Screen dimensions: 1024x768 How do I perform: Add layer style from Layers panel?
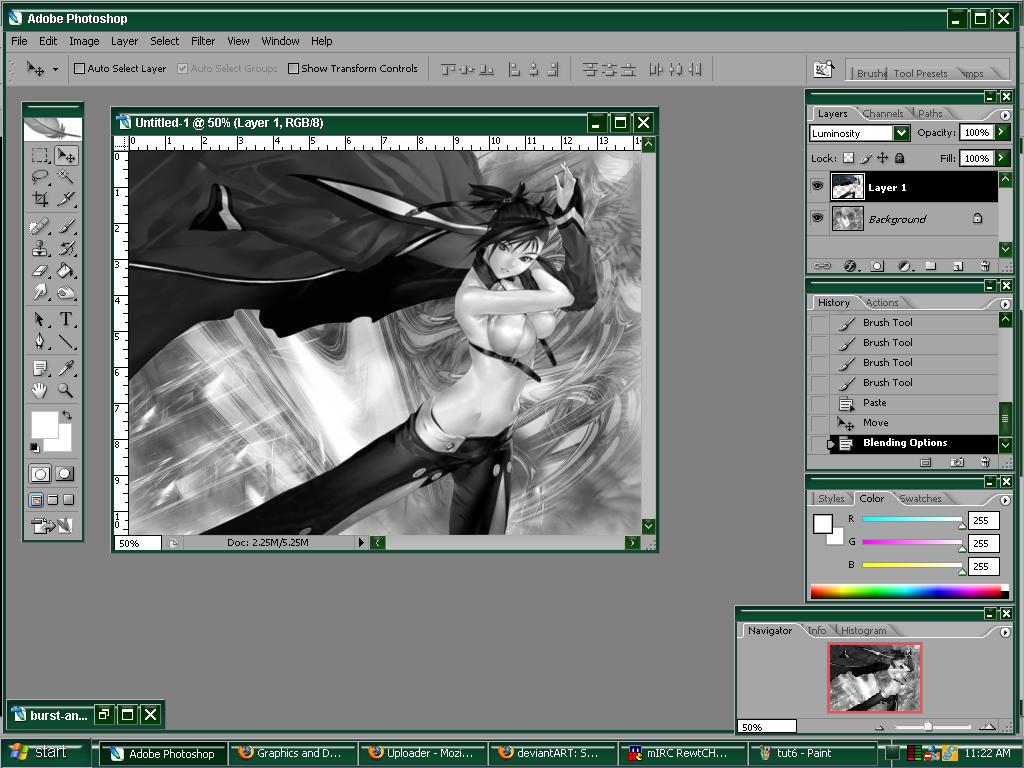(850, 266)
